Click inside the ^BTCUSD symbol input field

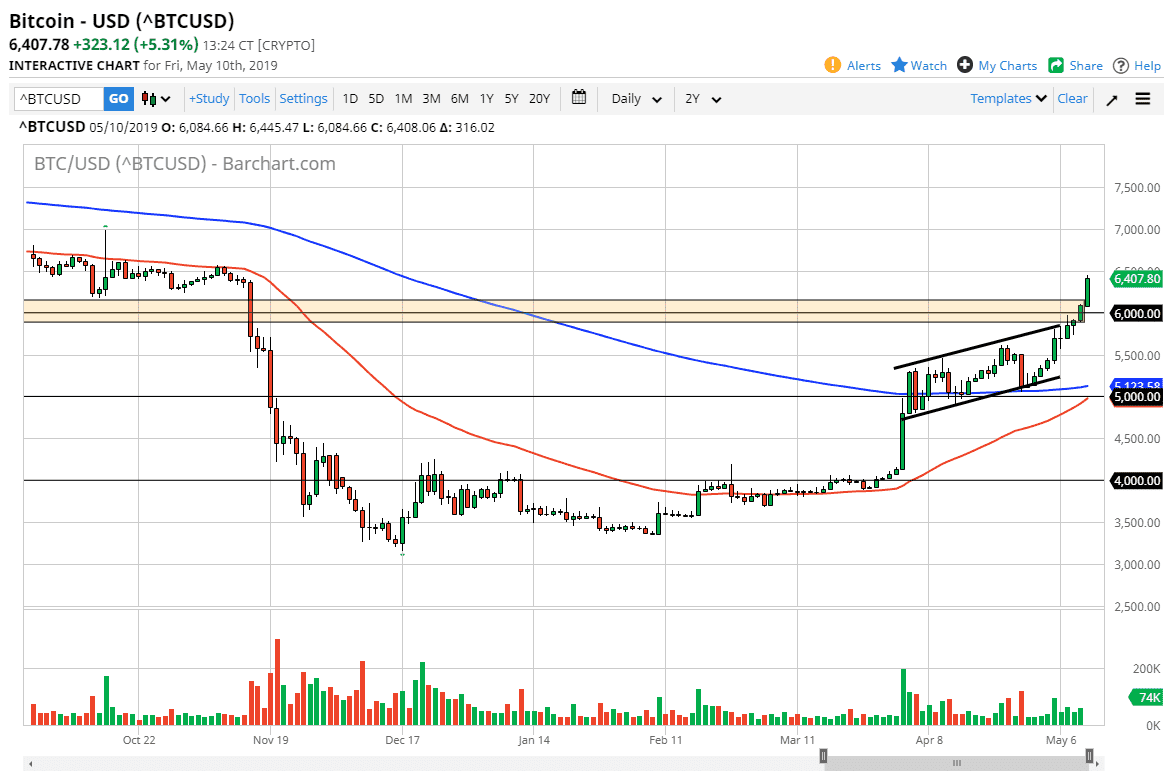(x=55, y=98)
